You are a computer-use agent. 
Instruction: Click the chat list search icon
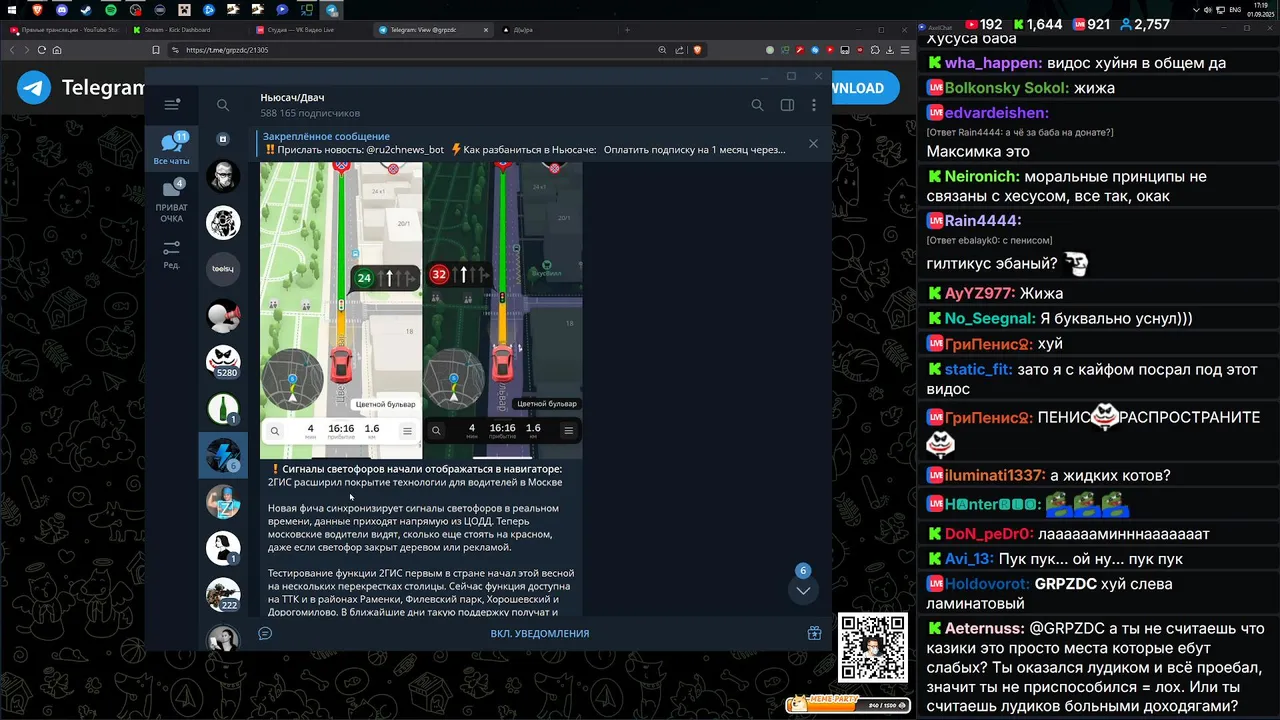point(223,105)
